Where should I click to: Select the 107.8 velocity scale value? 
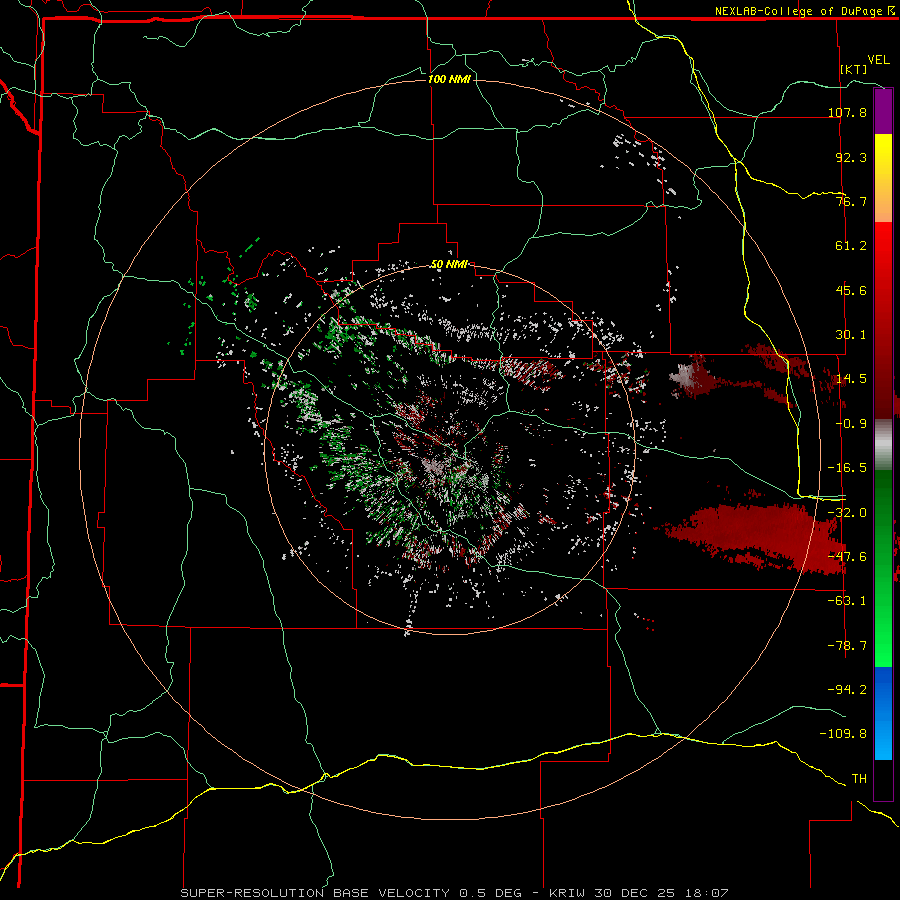[x=847, y=112]
